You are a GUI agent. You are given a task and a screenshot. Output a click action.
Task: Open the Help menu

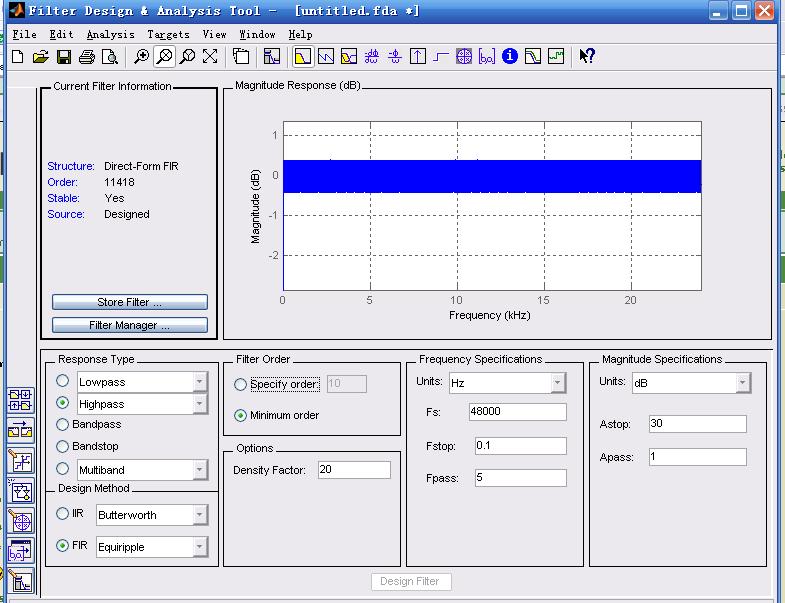pyautogui.click(x=300, y=35)
